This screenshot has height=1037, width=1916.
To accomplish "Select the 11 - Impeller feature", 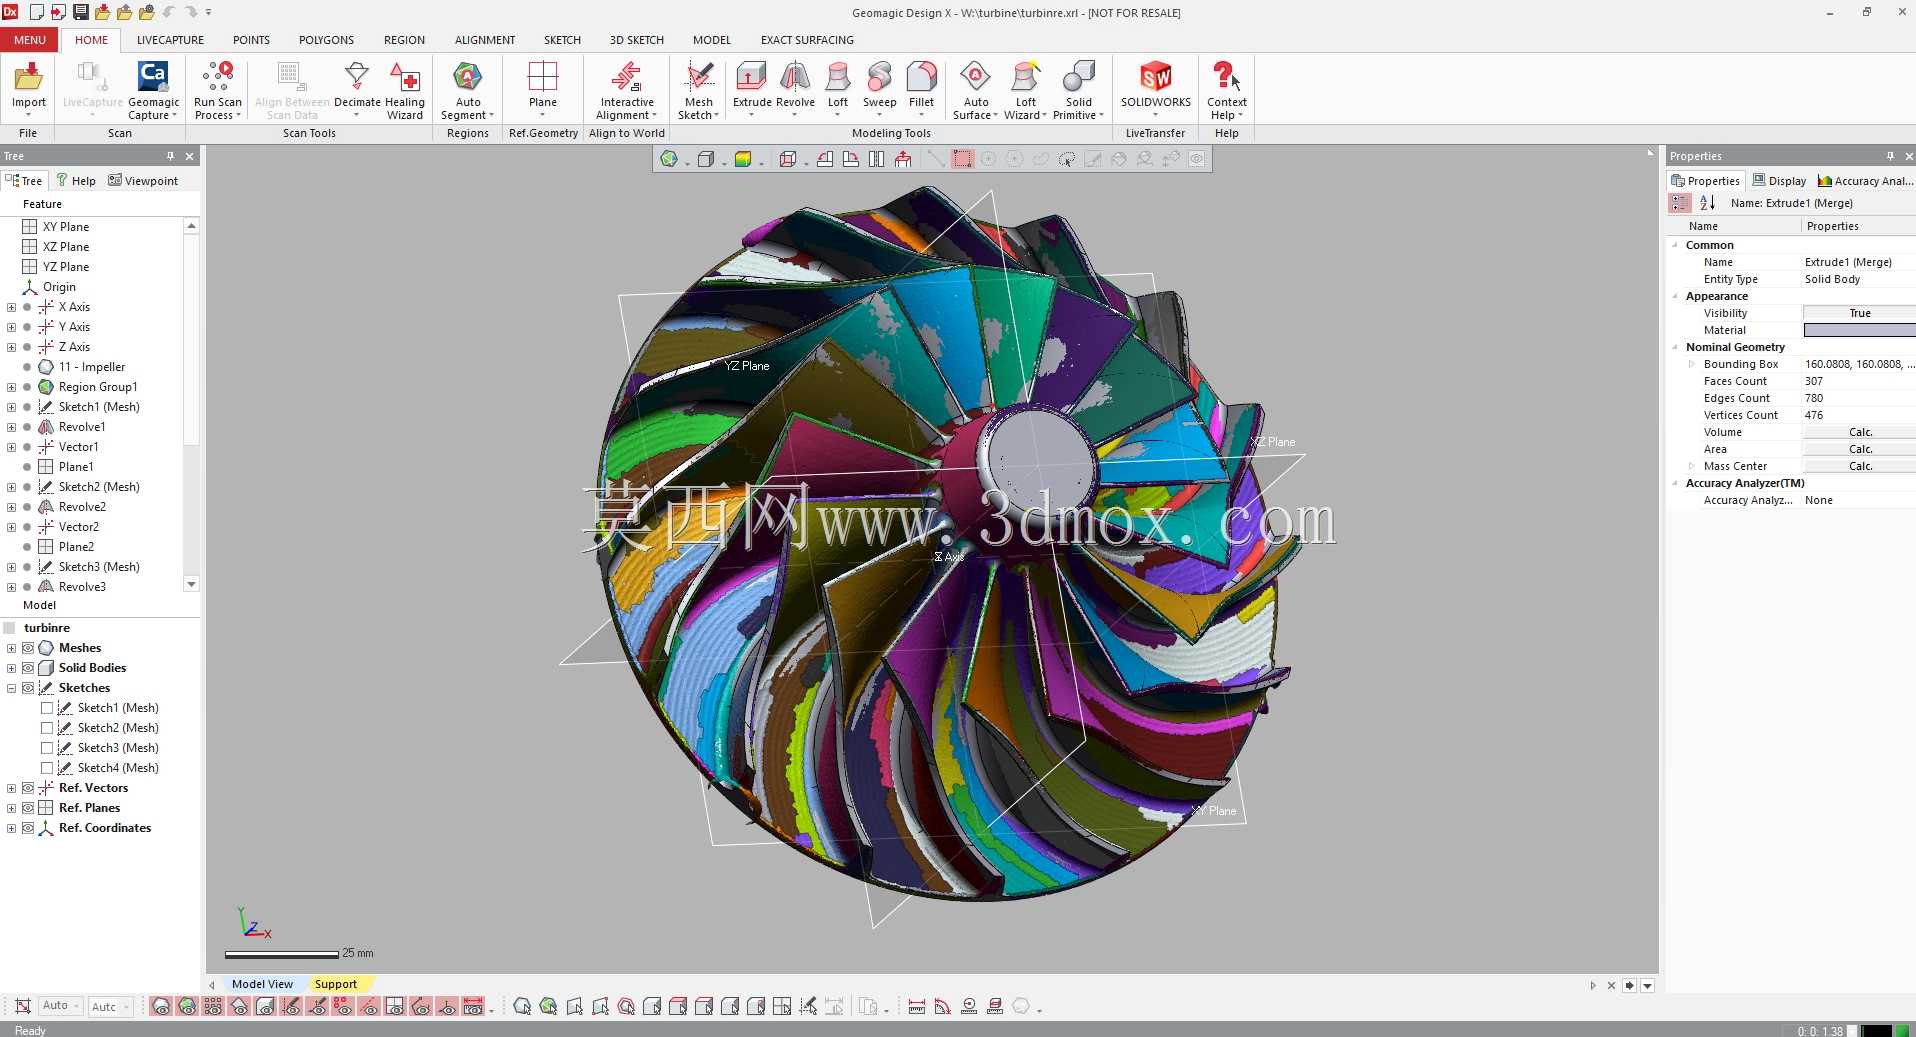I will pos(91,367).
